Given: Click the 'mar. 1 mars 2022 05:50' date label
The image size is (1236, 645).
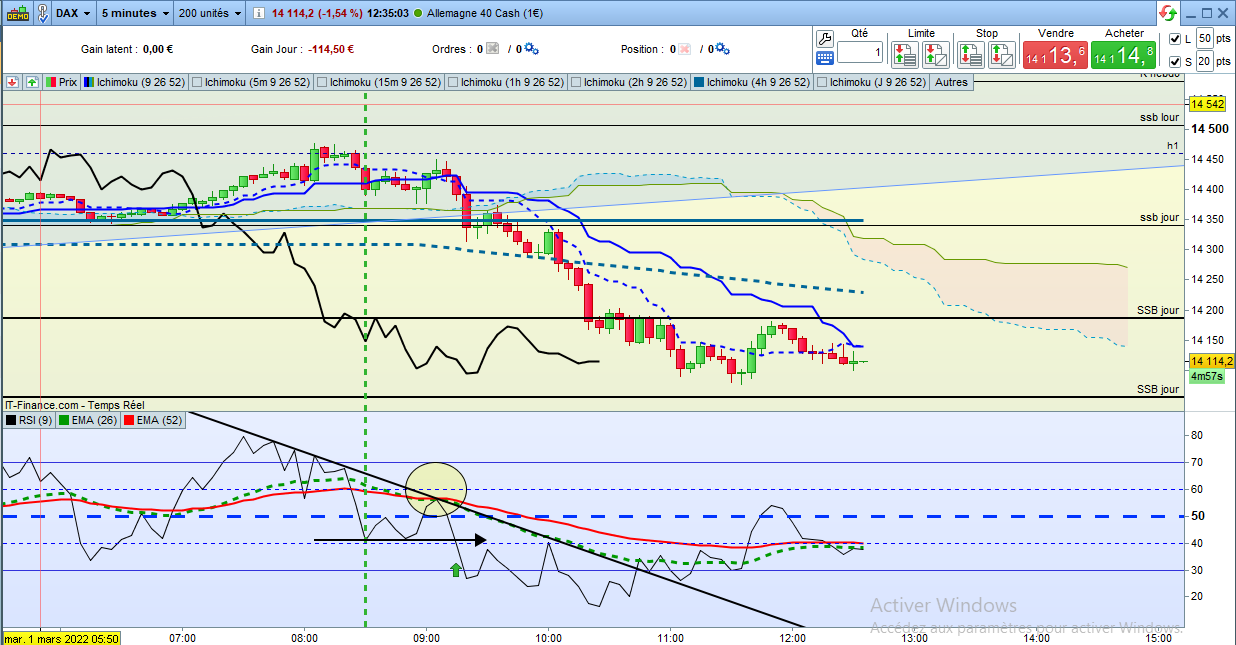Looking at the screenshot, I should click(x=62, y=638).
